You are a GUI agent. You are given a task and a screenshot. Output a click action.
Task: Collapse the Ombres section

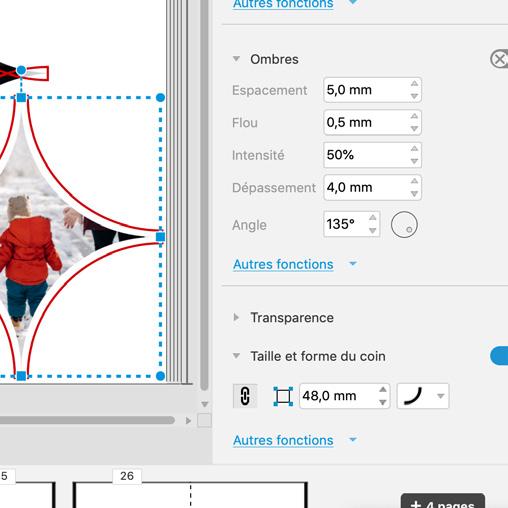point(236,59)
